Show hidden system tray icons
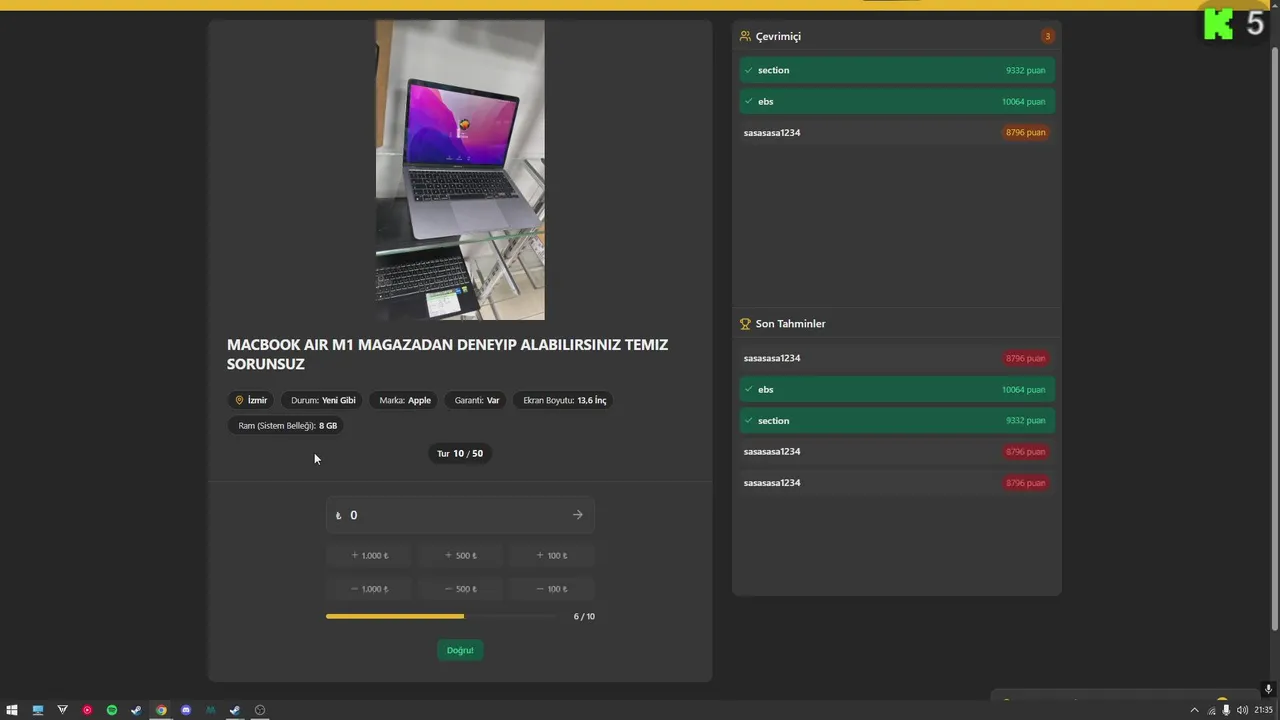This screenshot has width=1280, height=720. [1194, 710]
